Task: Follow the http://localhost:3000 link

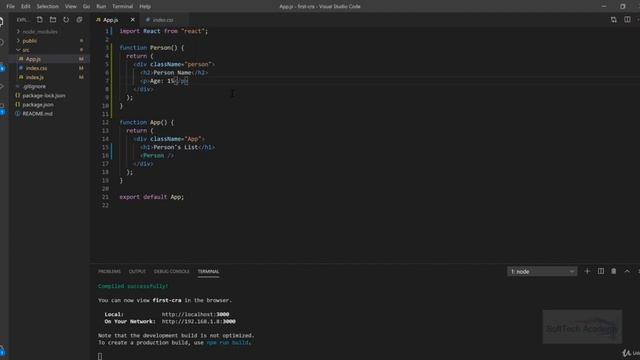Action: (196, 314)
